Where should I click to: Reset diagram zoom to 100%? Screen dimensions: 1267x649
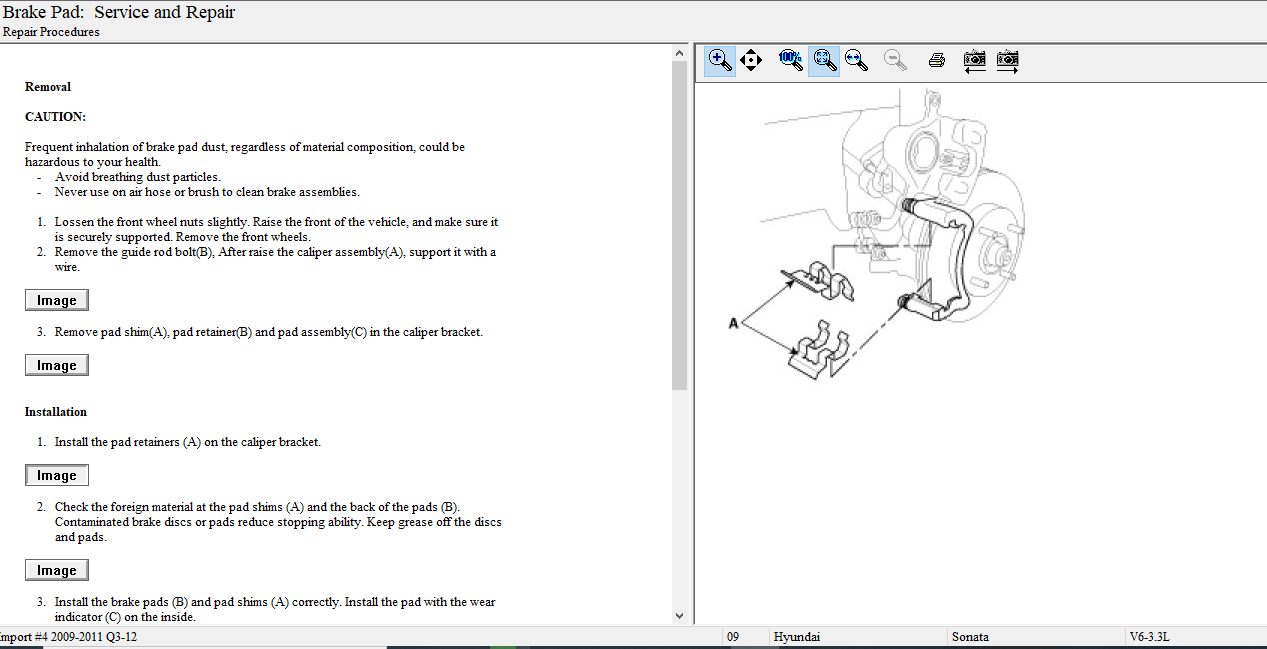[x=790, y=60]
